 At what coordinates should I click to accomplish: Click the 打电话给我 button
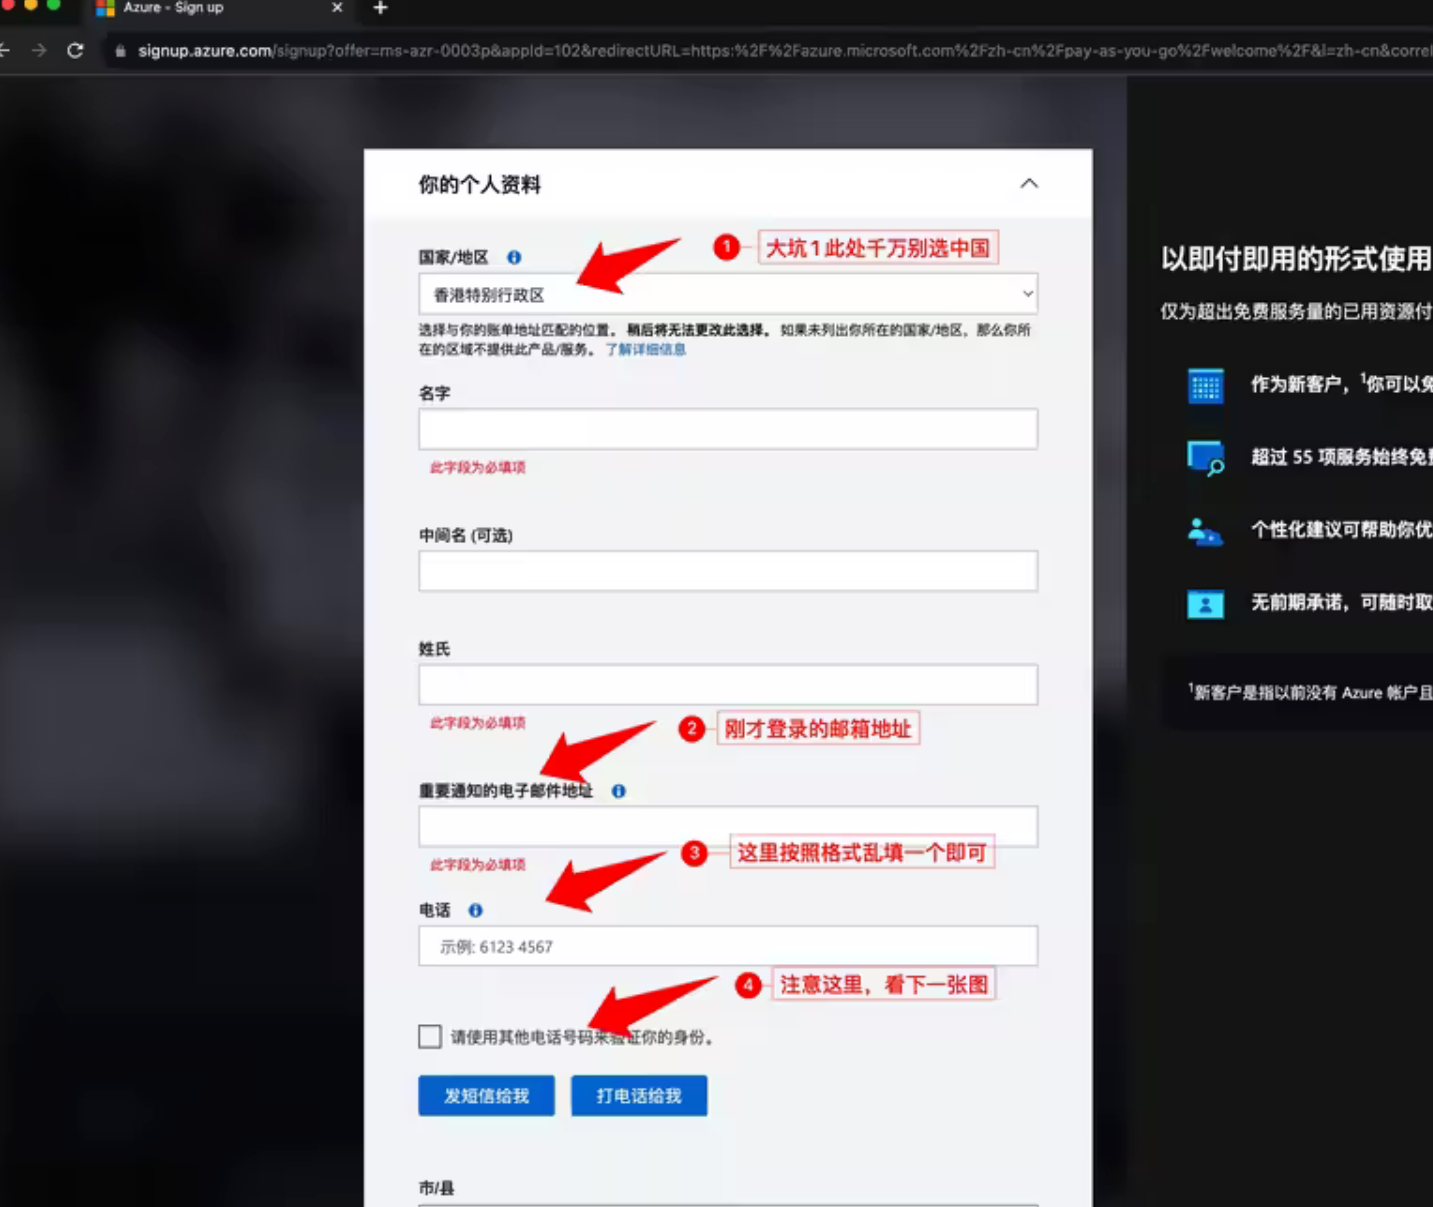[x=639, y=1096]
